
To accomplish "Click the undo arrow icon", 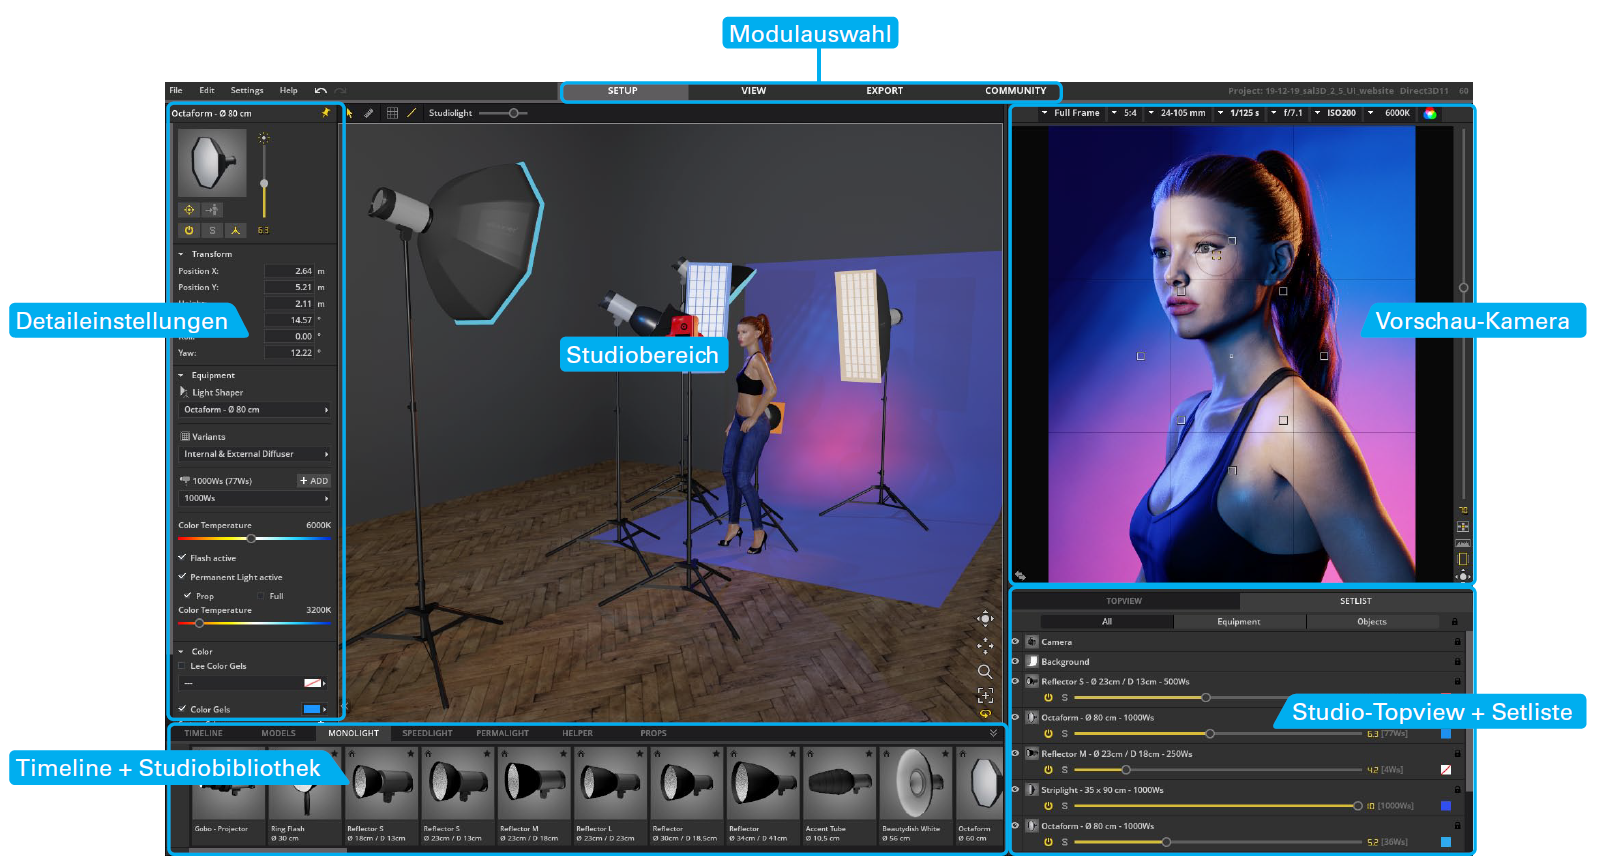I will [x=320, y=91].
